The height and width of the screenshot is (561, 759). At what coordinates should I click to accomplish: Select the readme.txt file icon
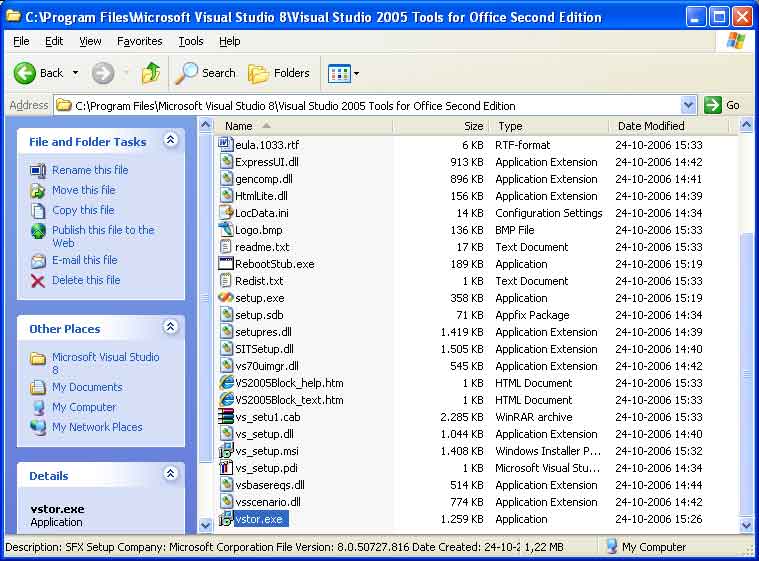pyautogui.click(x=226, y=246)
